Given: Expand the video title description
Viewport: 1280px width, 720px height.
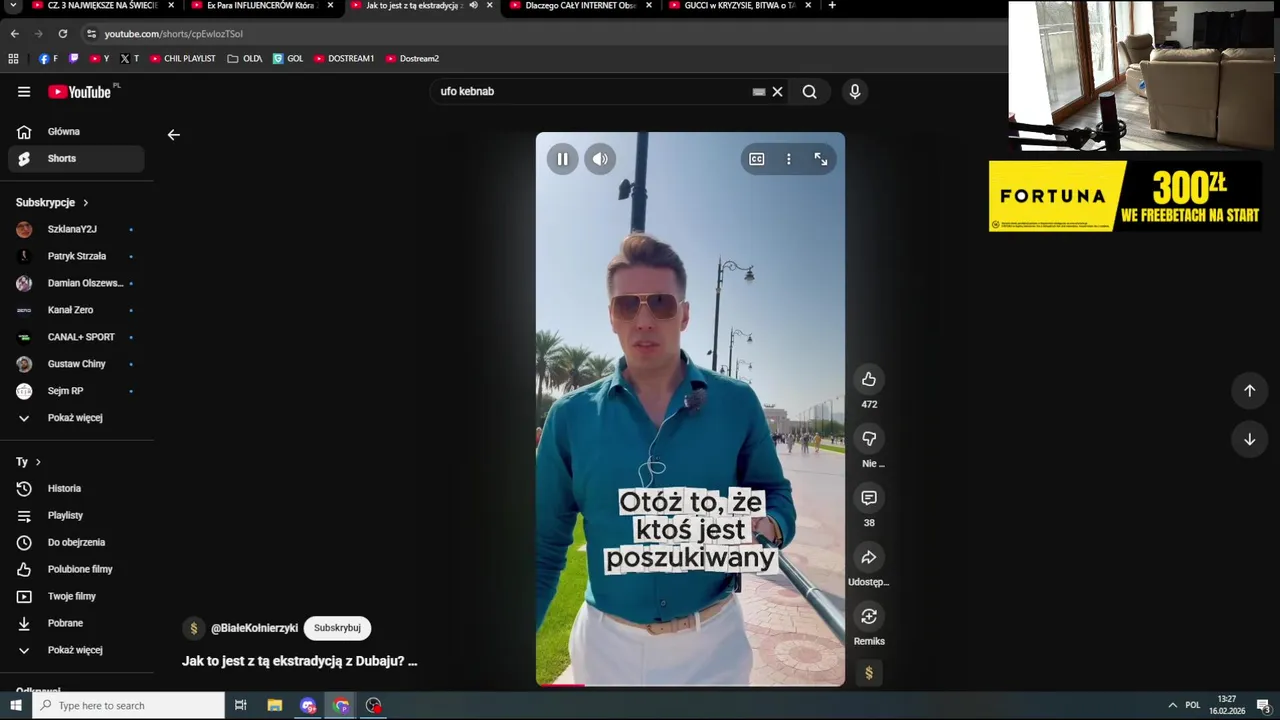Looking at the screenshot, I should click(x=299, y=661).
